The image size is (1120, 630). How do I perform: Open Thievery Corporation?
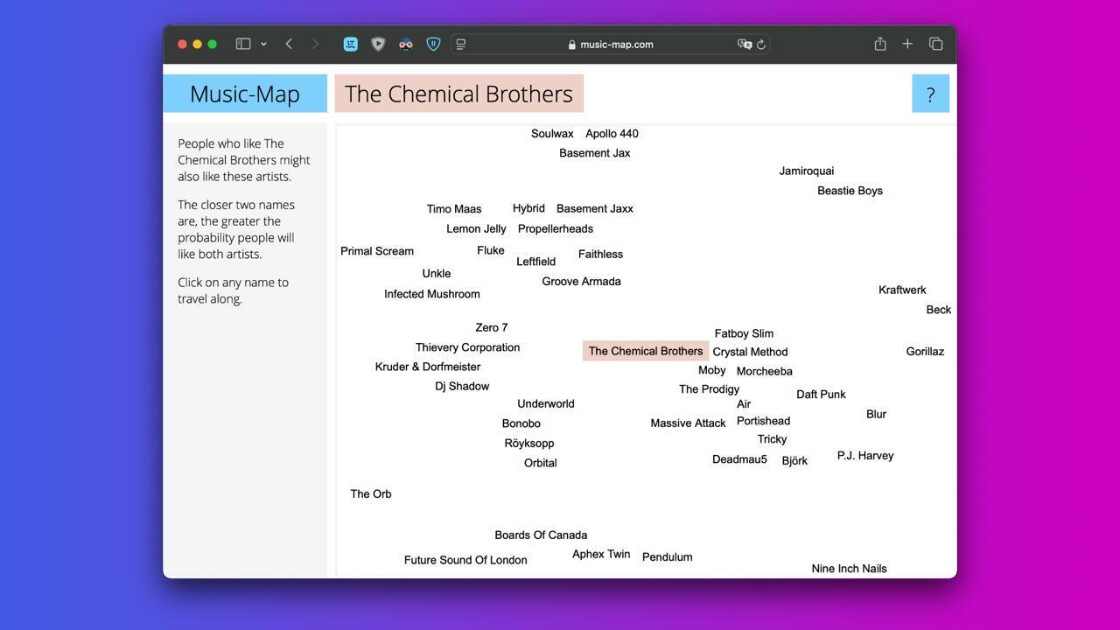click(x=468, y=348)
